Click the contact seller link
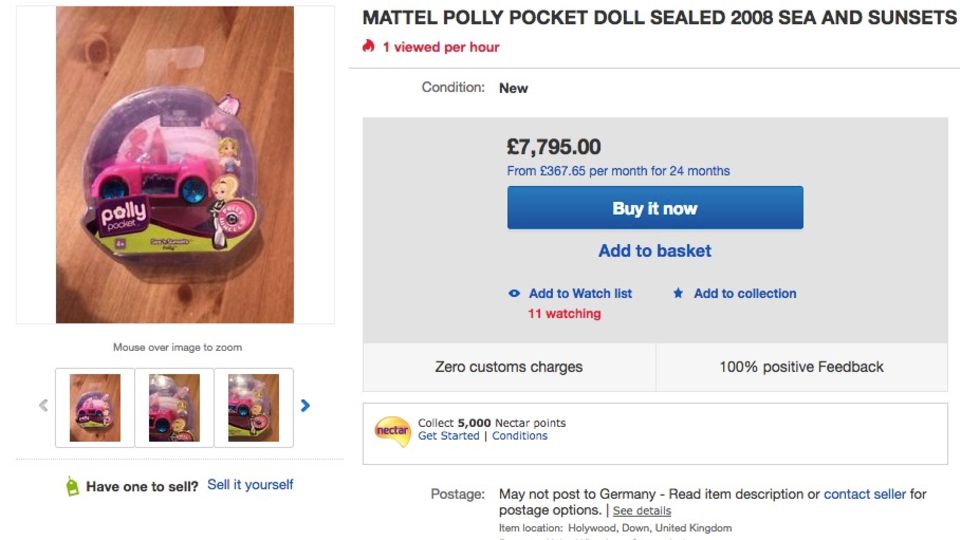The height and width of the screenshot is (540, 960). tap(864, 494)
